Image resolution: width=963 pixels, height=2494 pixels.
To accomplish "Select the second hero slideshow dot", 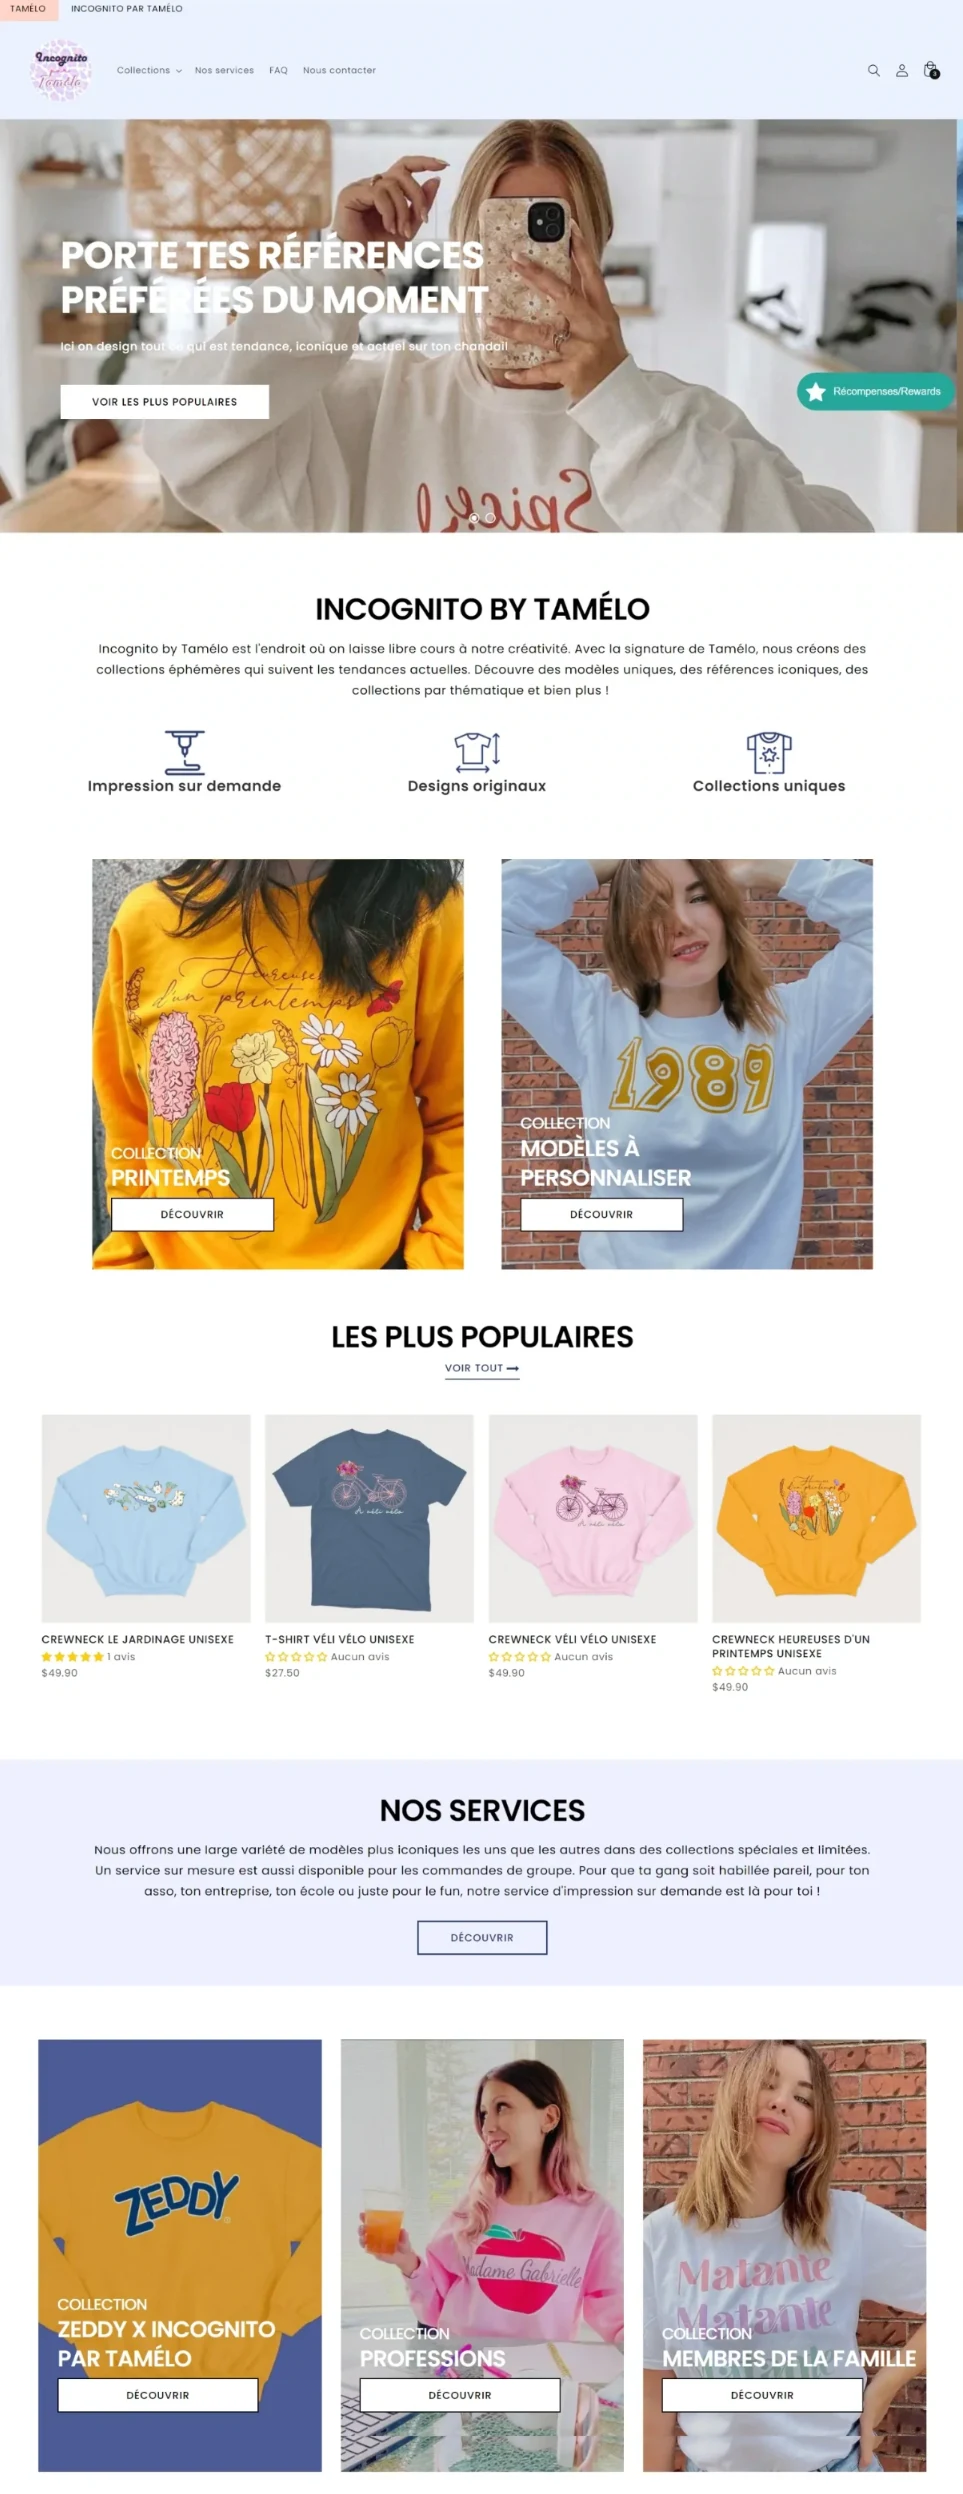I will coord(490,518).
